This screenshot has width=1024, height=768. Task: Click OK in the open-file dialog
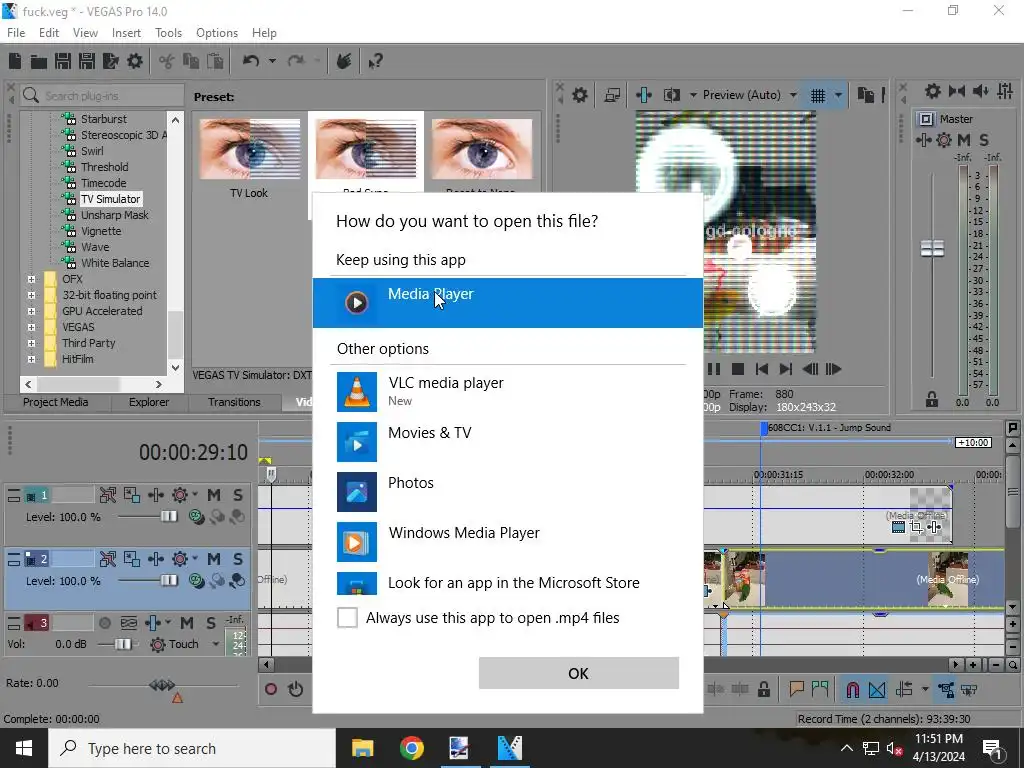tap(579, 673)
